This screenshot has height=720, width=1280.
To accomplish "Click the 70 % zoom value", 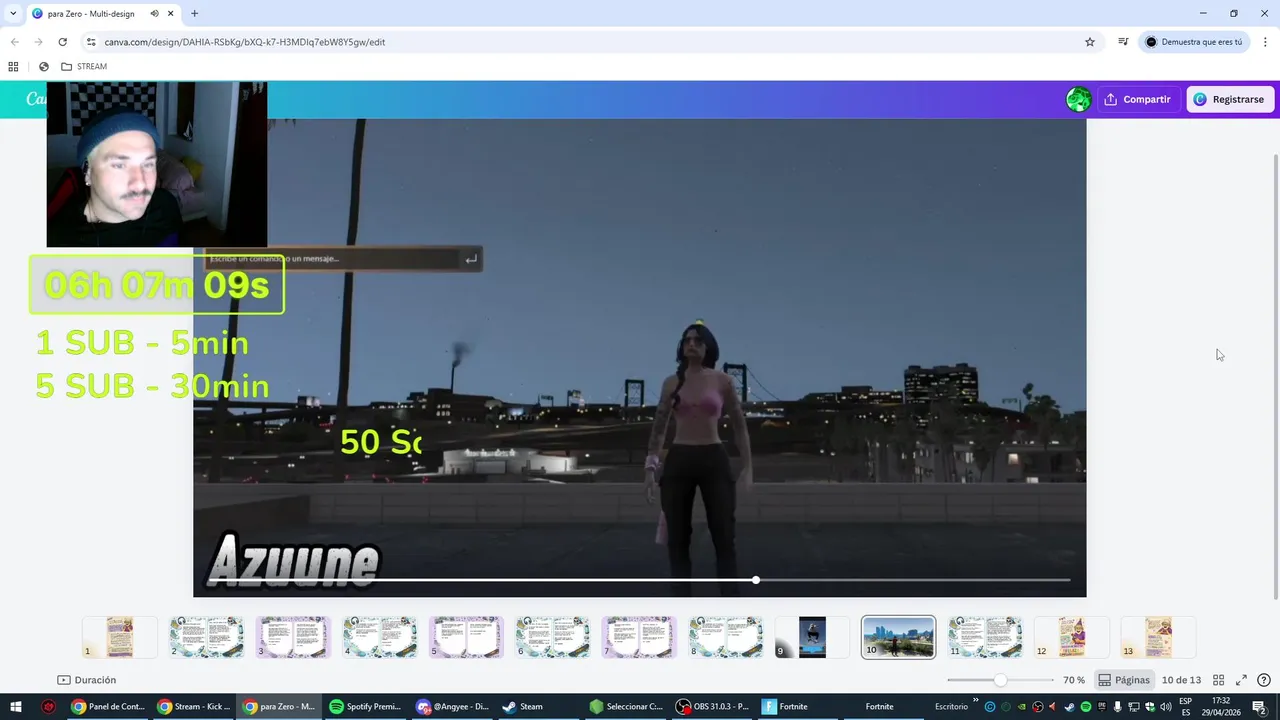I will 1074,680.
